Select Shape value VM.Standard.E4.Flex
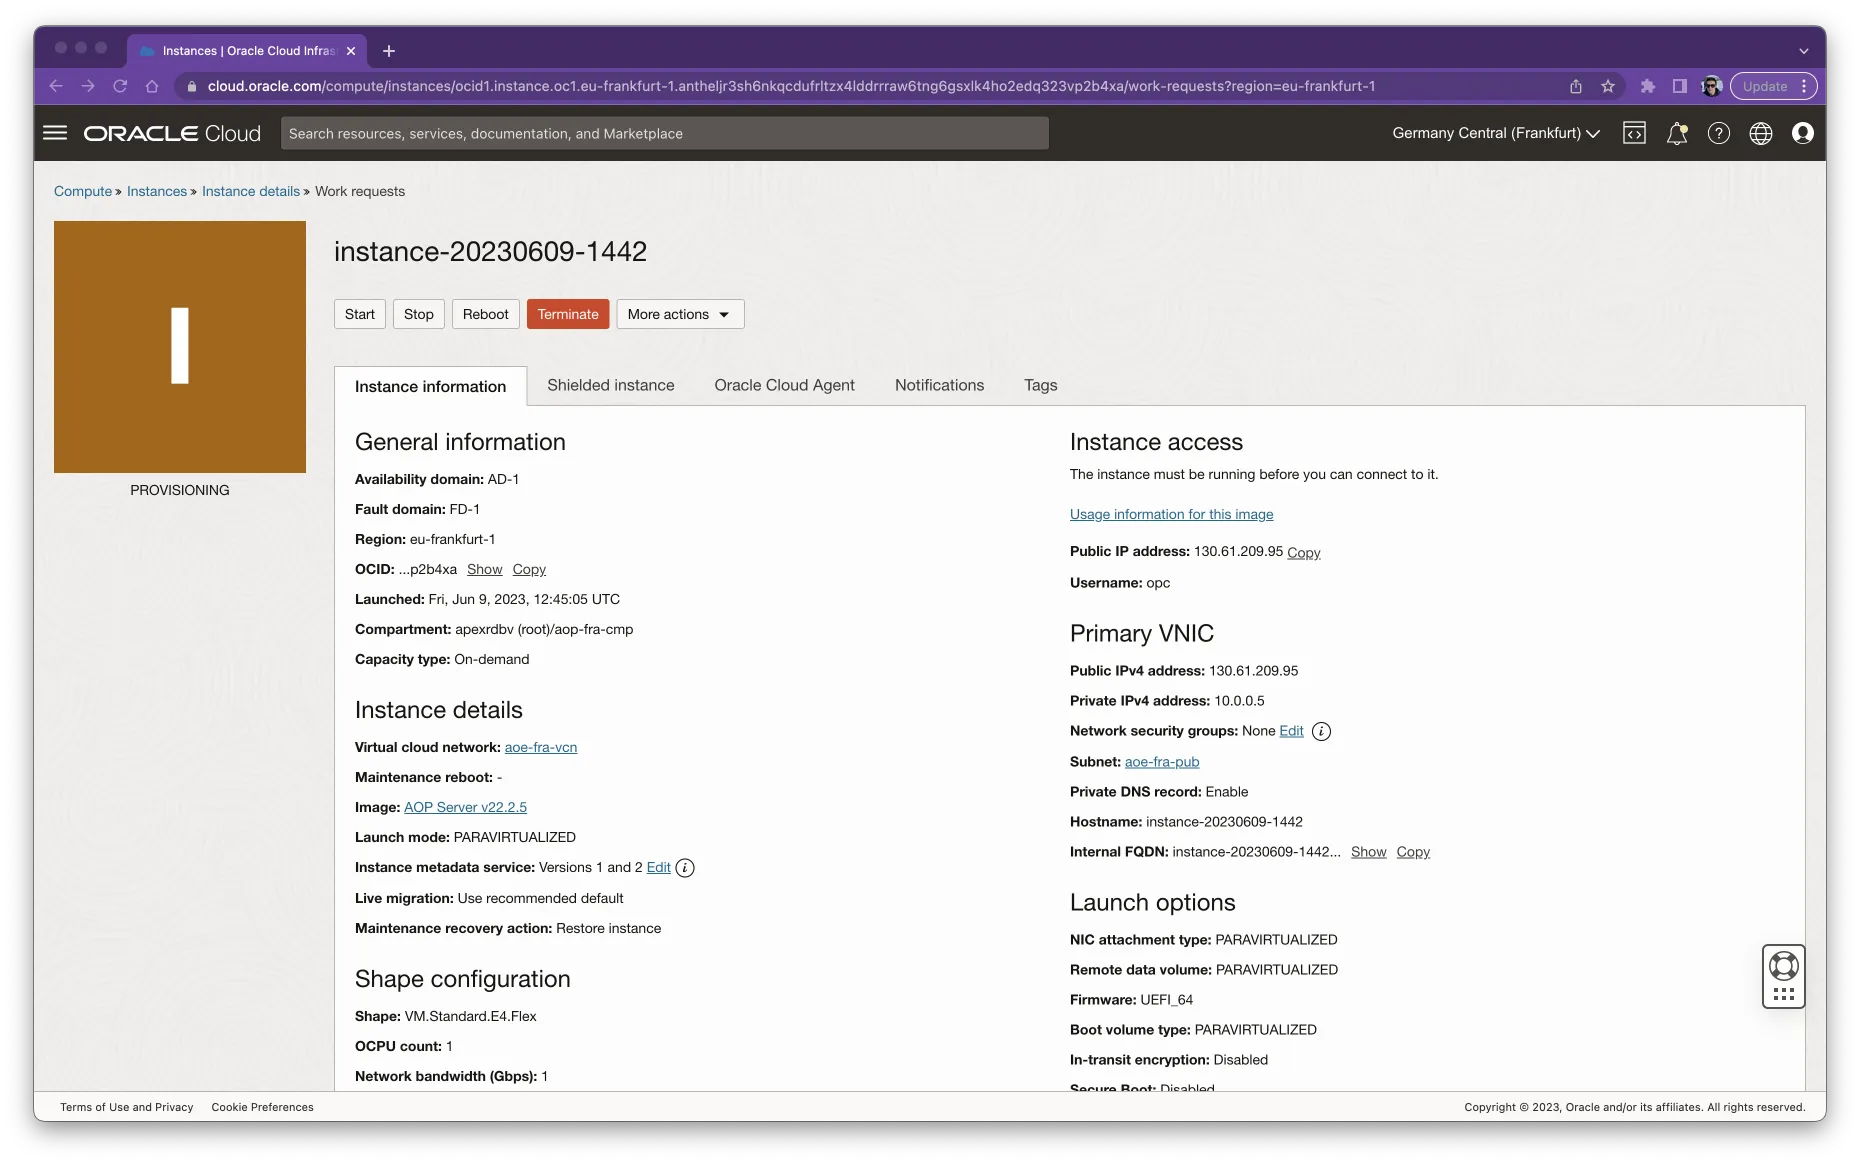This screenshot has height=1163, width=1860. [470, 1016]
